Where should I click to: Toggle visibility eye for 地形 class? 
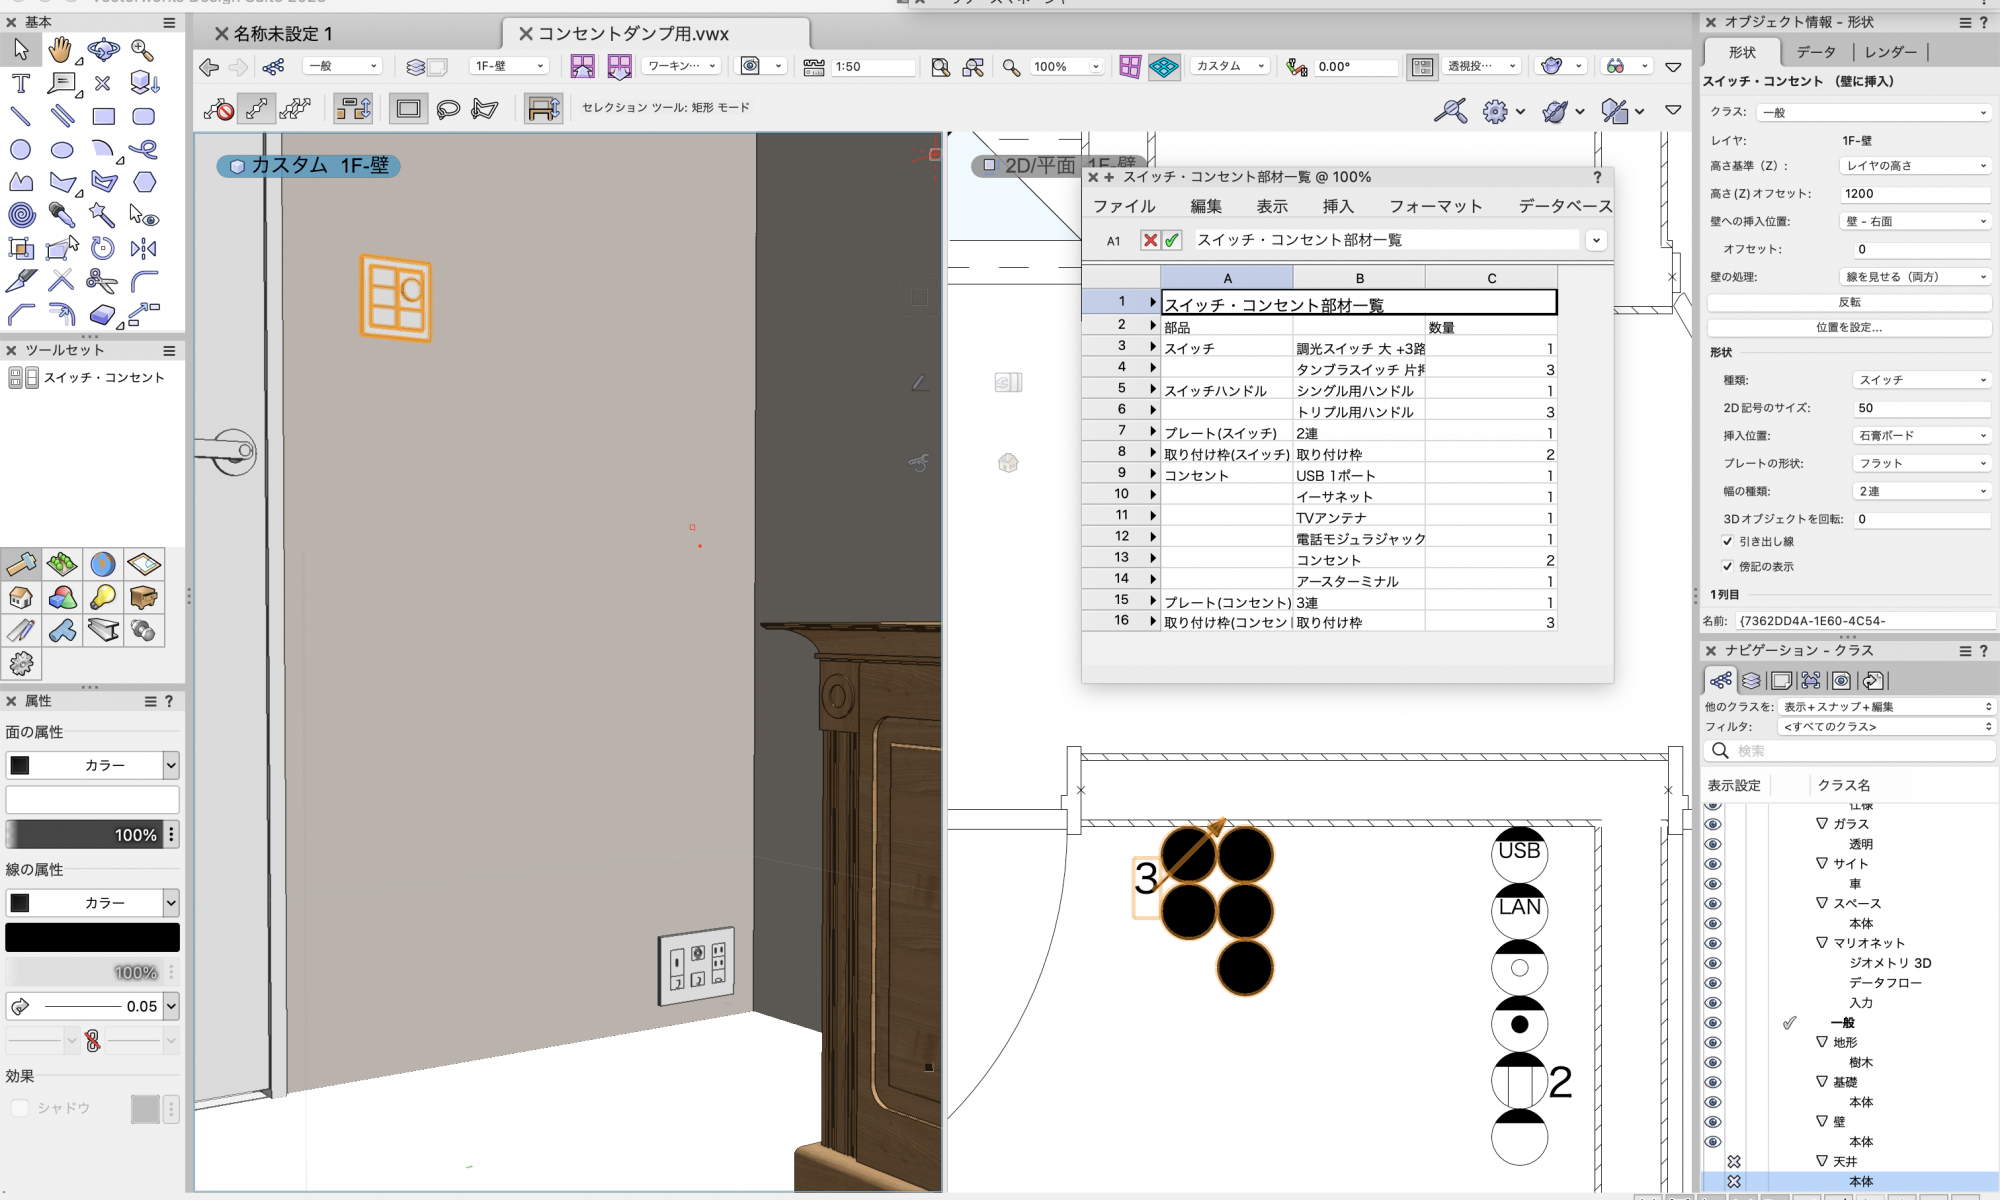(1713, 1042)
